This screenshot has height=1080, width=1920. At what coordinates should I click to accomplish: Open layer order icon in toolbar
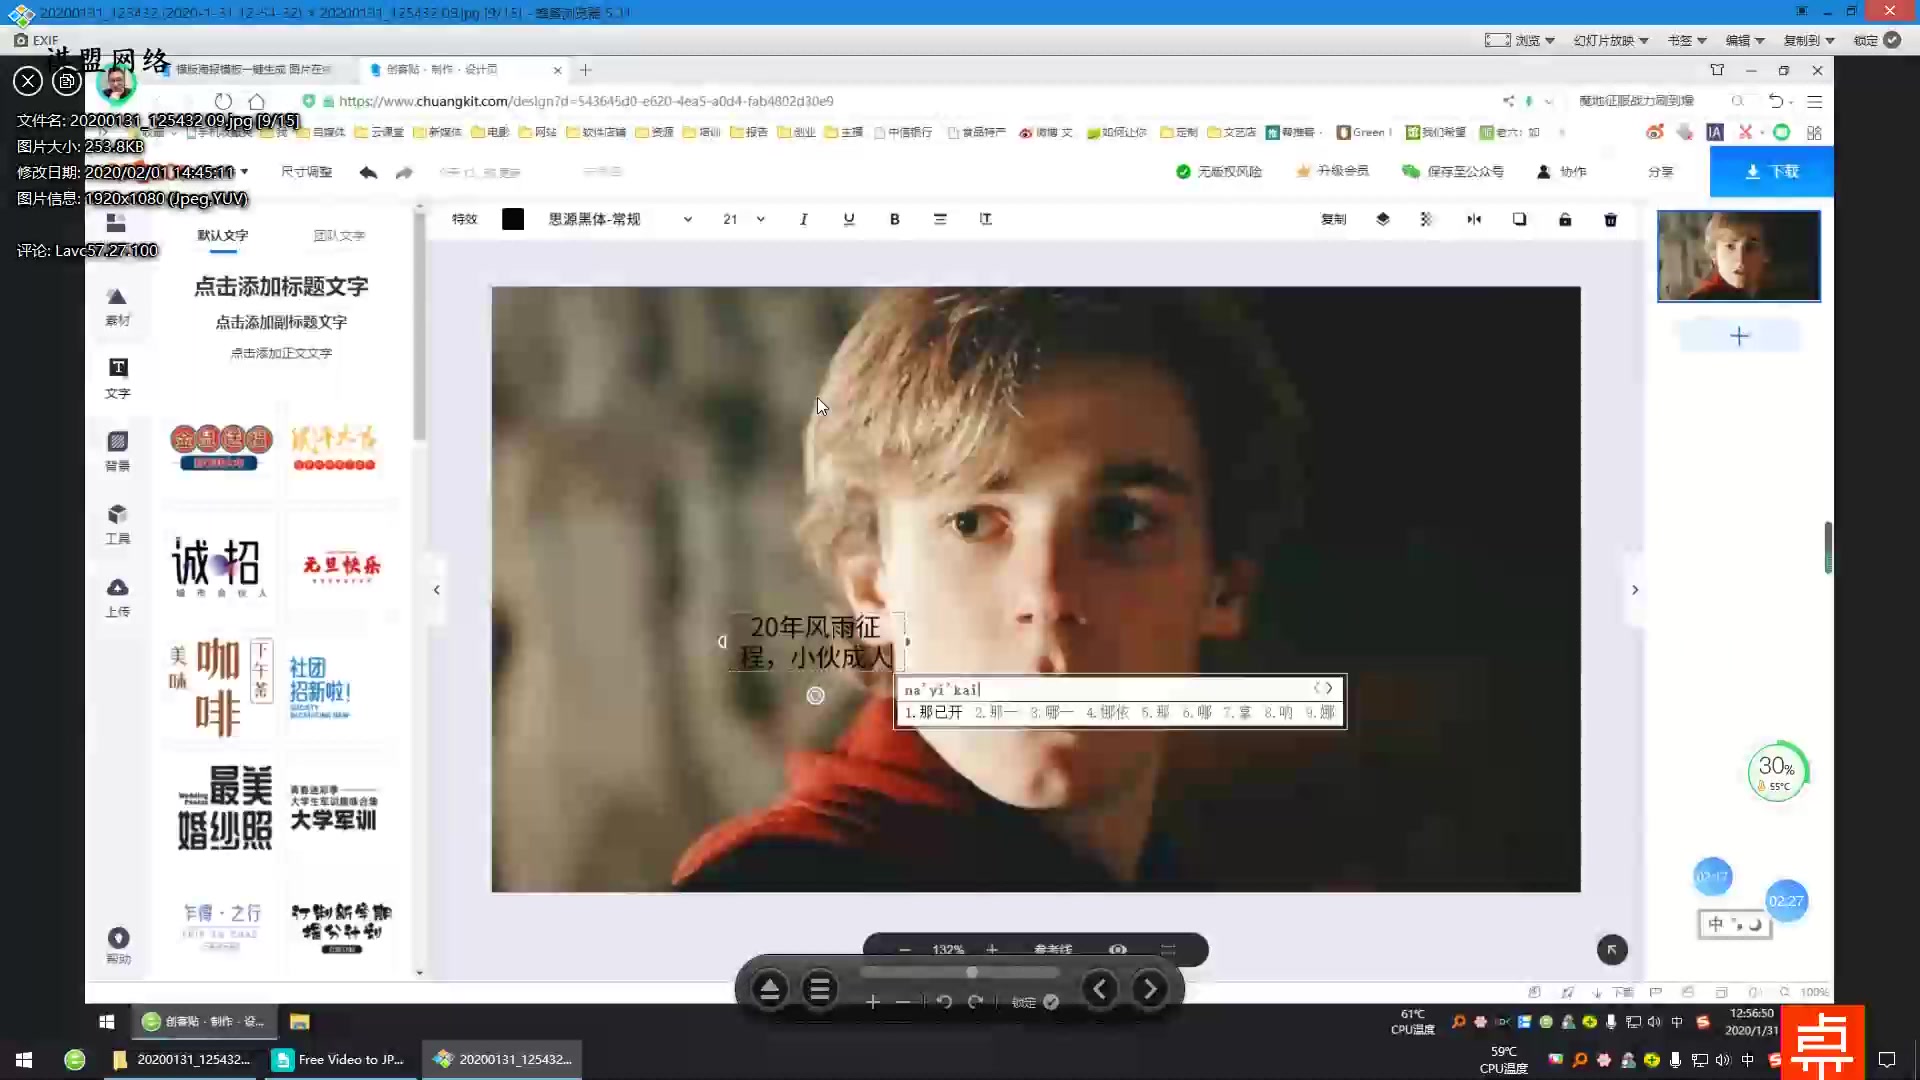(x=1383, y=219)
